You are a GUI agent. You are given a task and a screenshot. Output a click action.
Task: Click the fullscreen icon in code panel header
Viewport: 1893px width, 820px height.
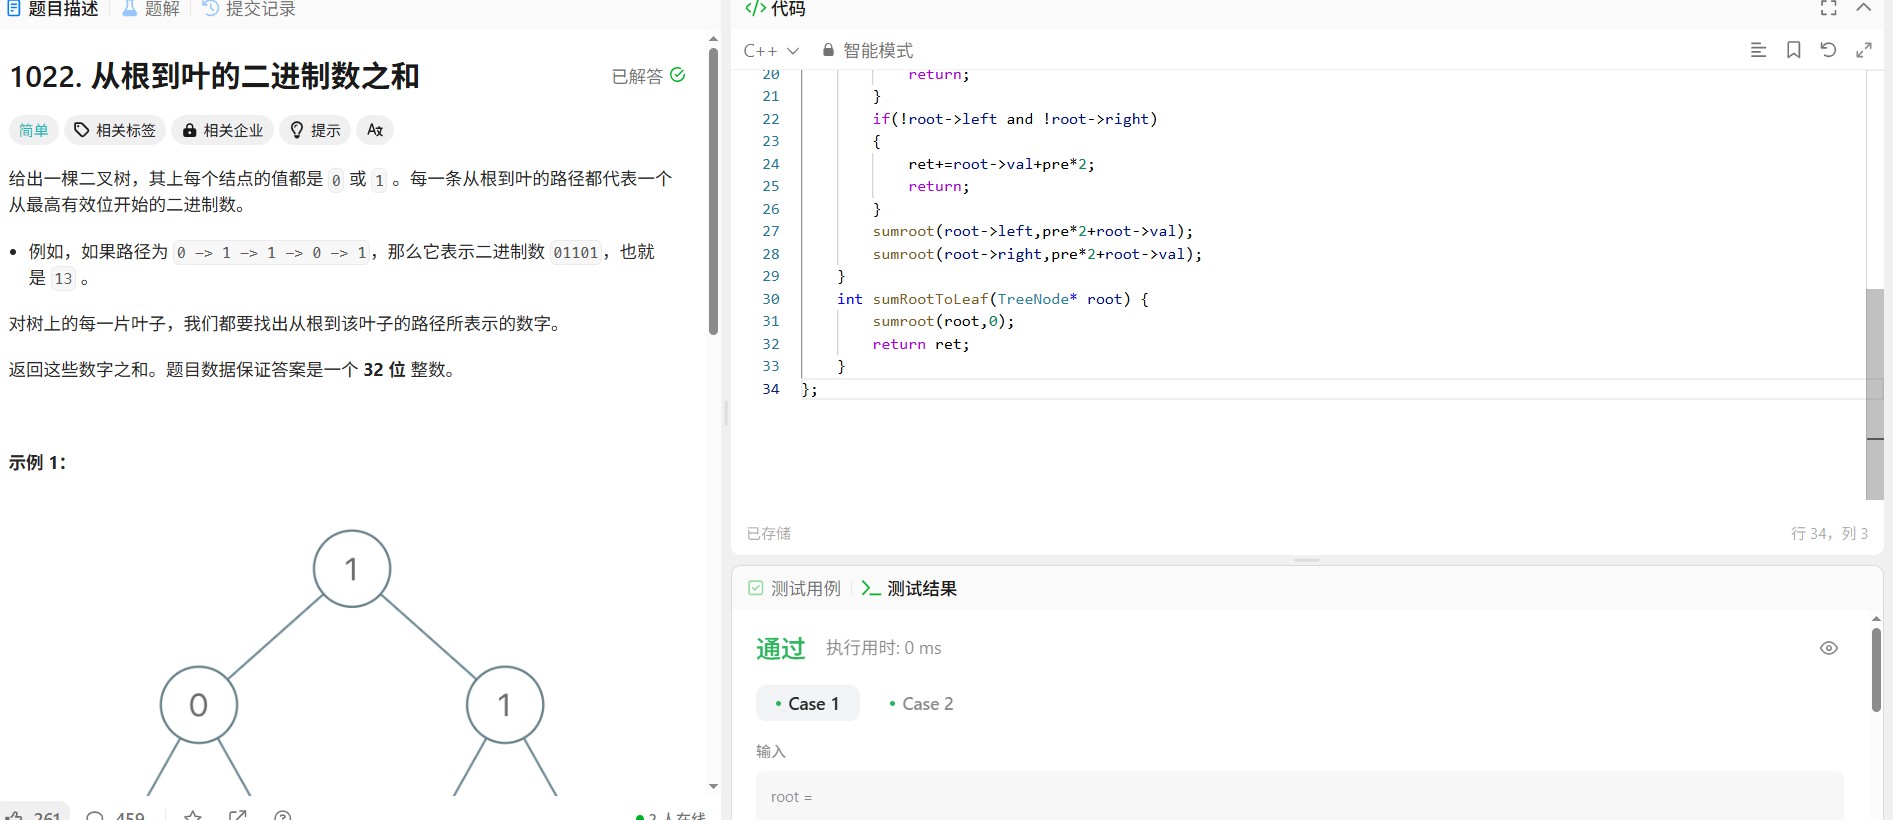(1829, 8)
